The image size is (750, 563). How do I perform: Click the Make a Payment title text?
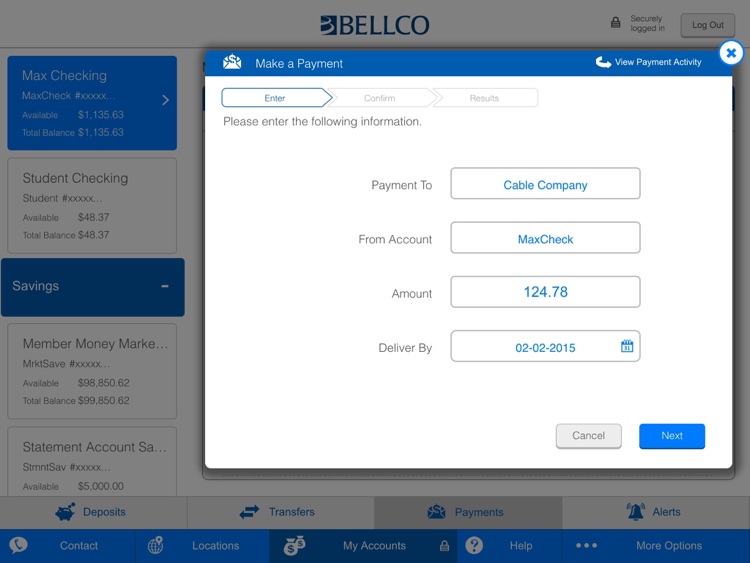click(x=299, y=64)
